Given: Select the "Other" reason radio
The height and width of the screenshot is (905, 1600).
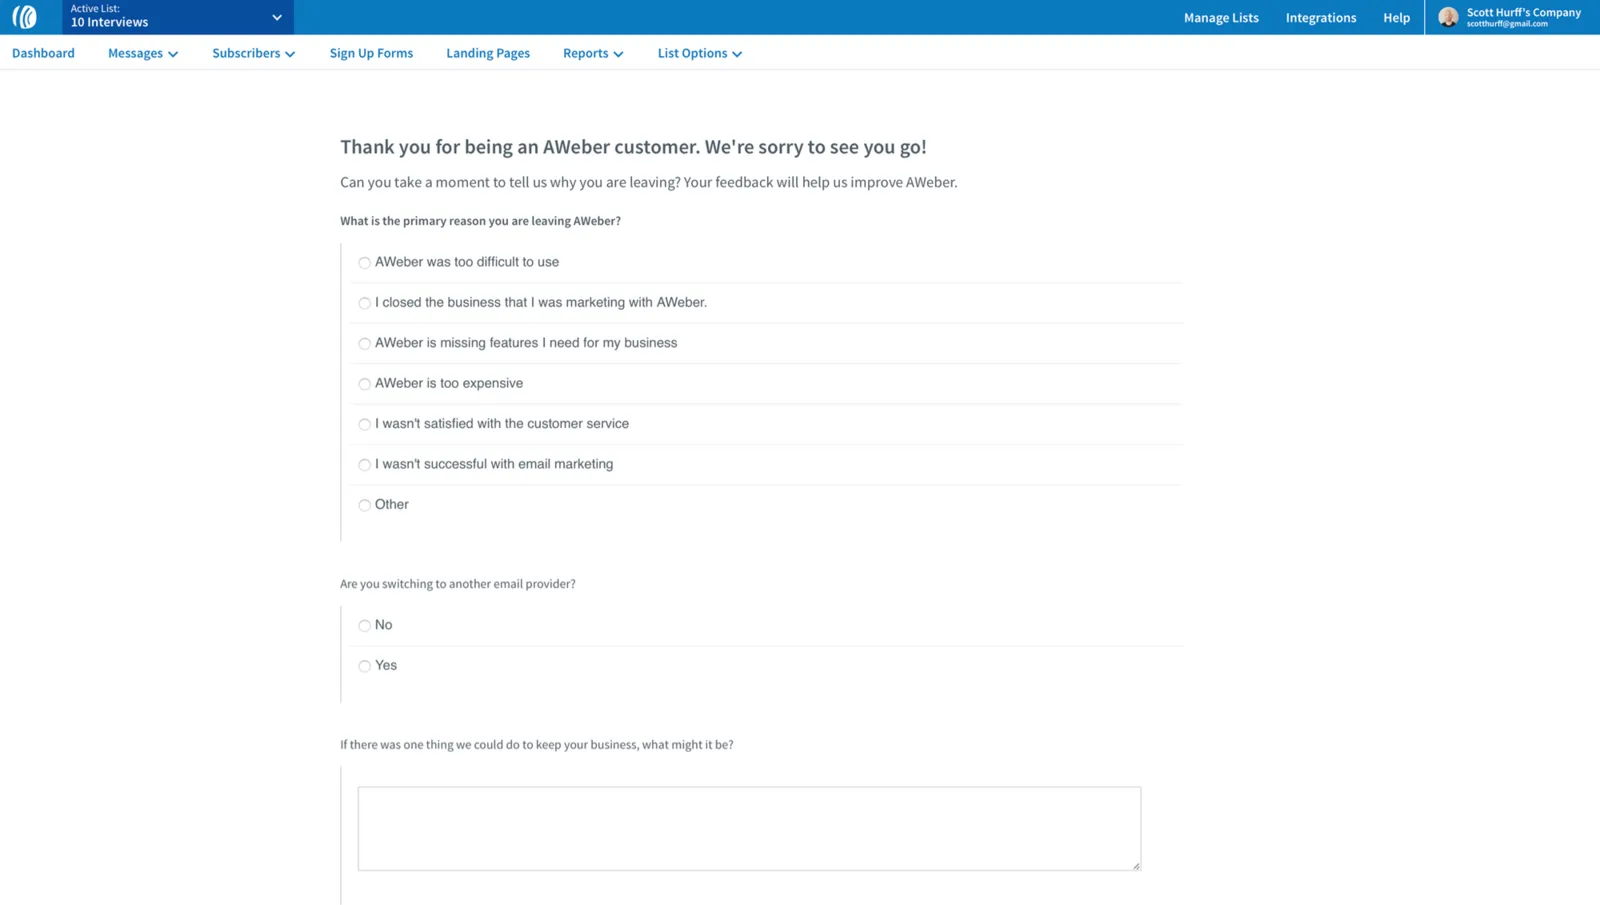Looking at the screenshot, I should coord(364,505).
